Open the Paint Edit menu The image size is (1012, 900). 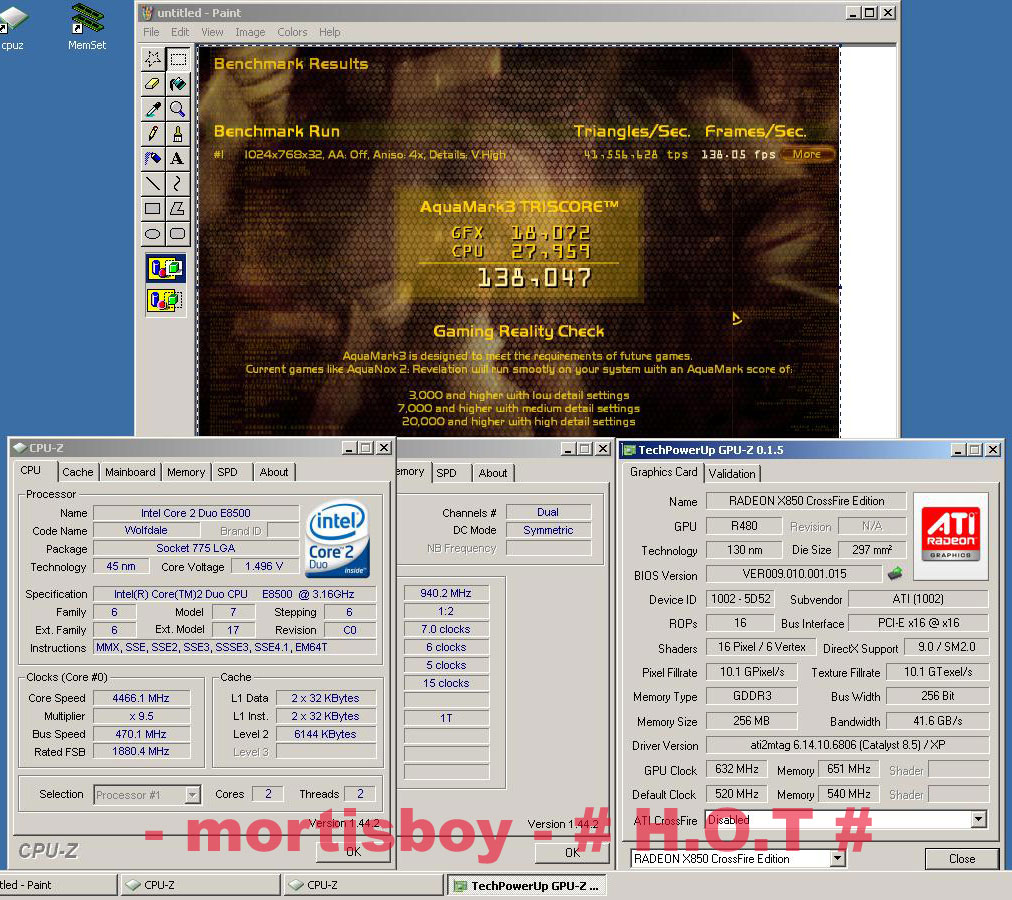180,32
